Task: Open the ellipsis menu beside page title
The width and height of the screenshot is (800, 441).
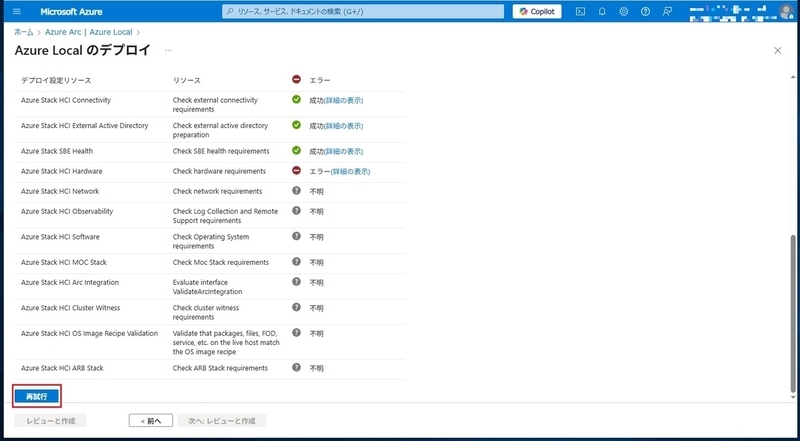Action: [x=168, y=50]
